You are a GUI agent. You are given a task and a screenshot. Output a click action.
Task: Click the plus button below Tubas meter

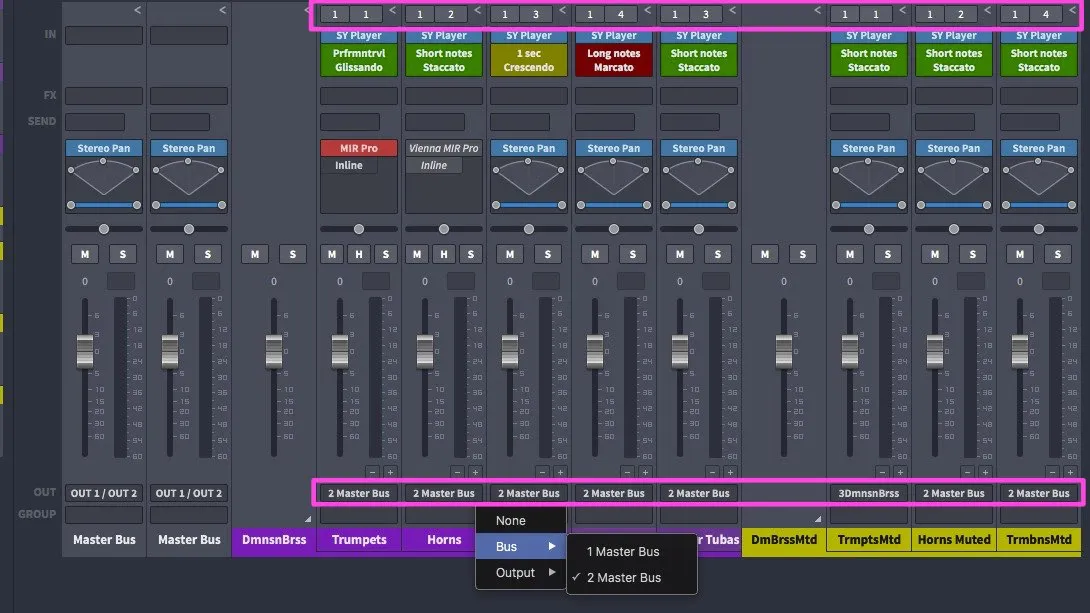pos(730,472)
